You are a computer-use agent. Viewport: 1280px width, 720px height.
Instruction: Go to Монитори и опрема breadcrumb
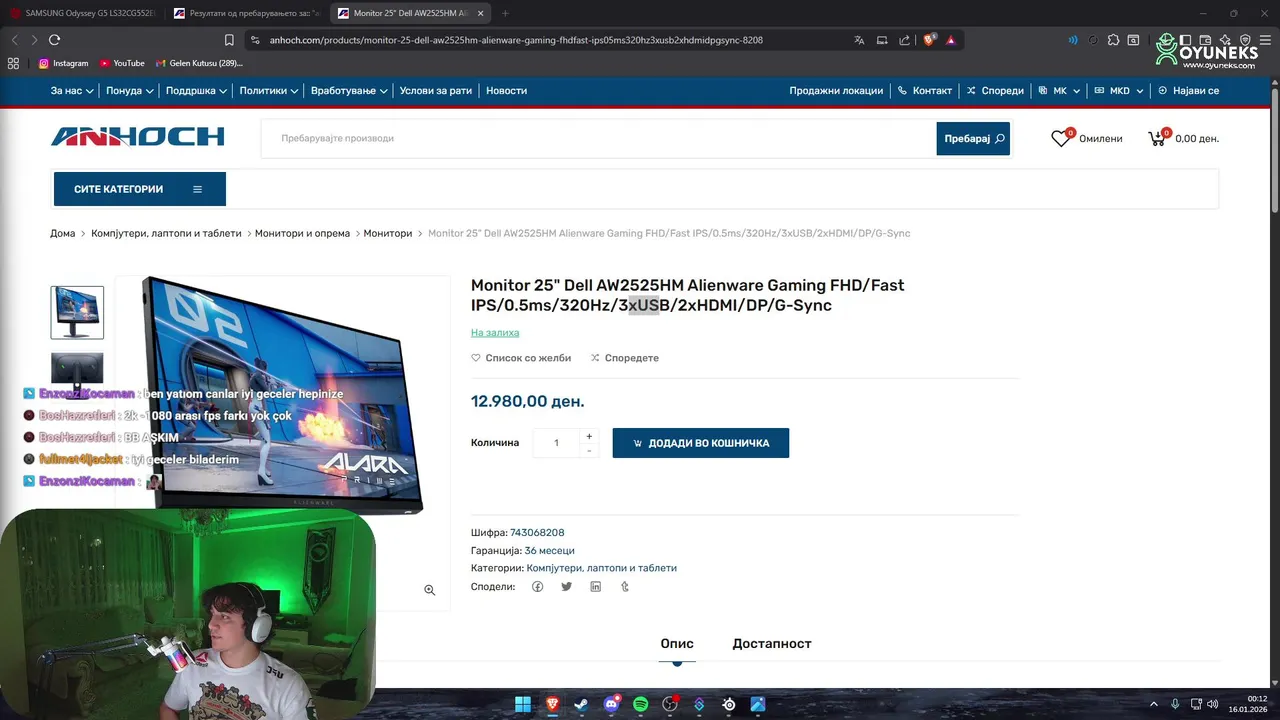pyautogui.click(x=302, y=233)
